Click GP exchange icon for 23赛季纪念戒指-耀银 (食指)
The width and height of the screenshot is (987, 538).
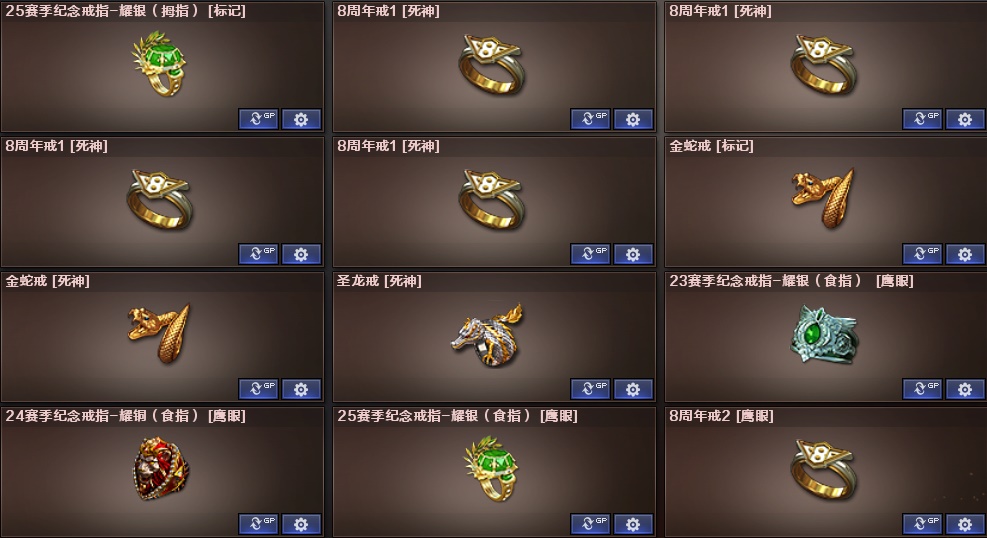pos(922,389)
